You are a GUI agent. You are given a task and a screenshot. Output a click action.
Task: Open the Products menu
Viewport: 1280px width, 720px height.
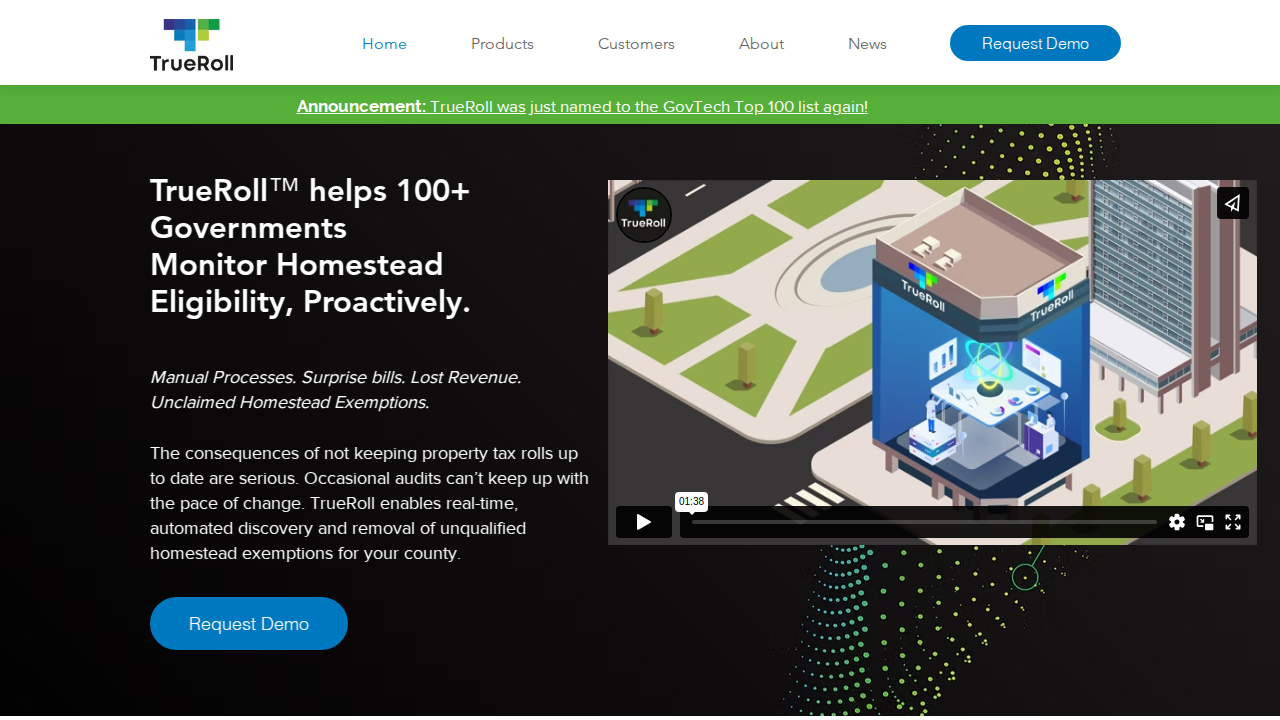pos(502,44)
